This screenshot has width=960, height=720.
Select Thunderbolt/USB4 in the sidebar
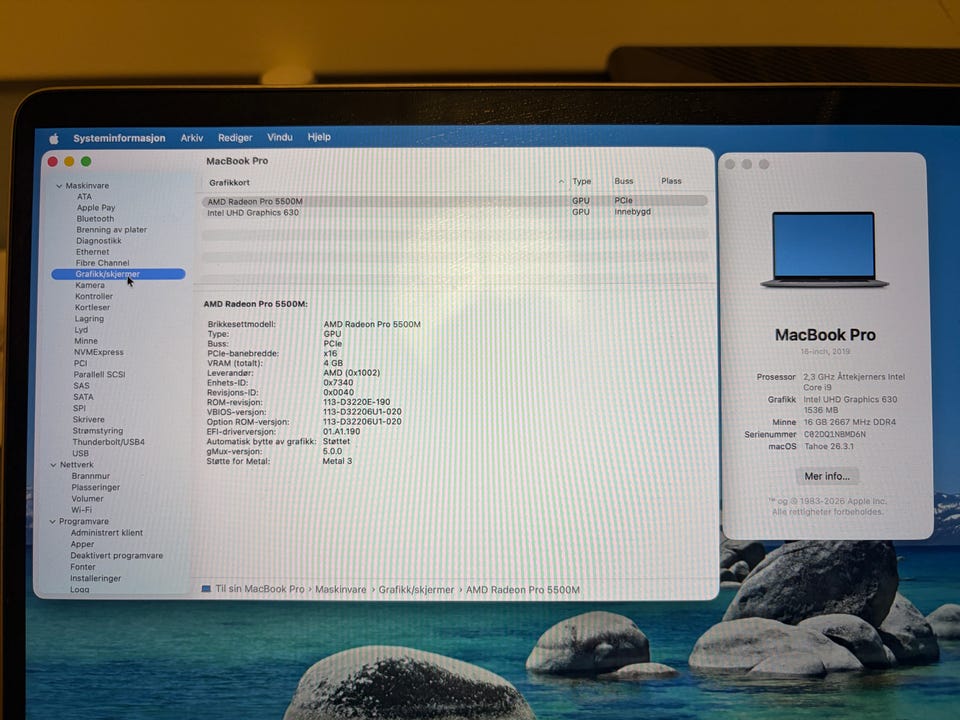(108, 442)
